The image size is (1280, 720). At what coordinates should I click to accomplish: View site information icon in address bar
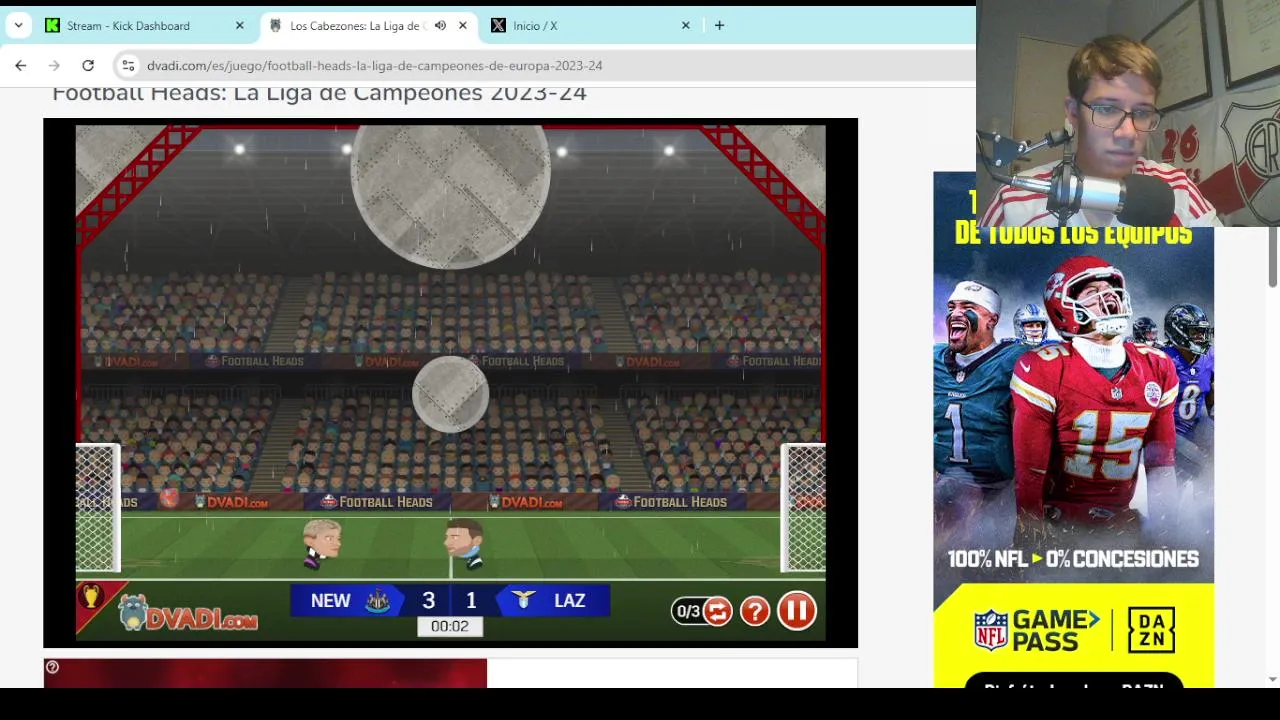coord(128,66)
